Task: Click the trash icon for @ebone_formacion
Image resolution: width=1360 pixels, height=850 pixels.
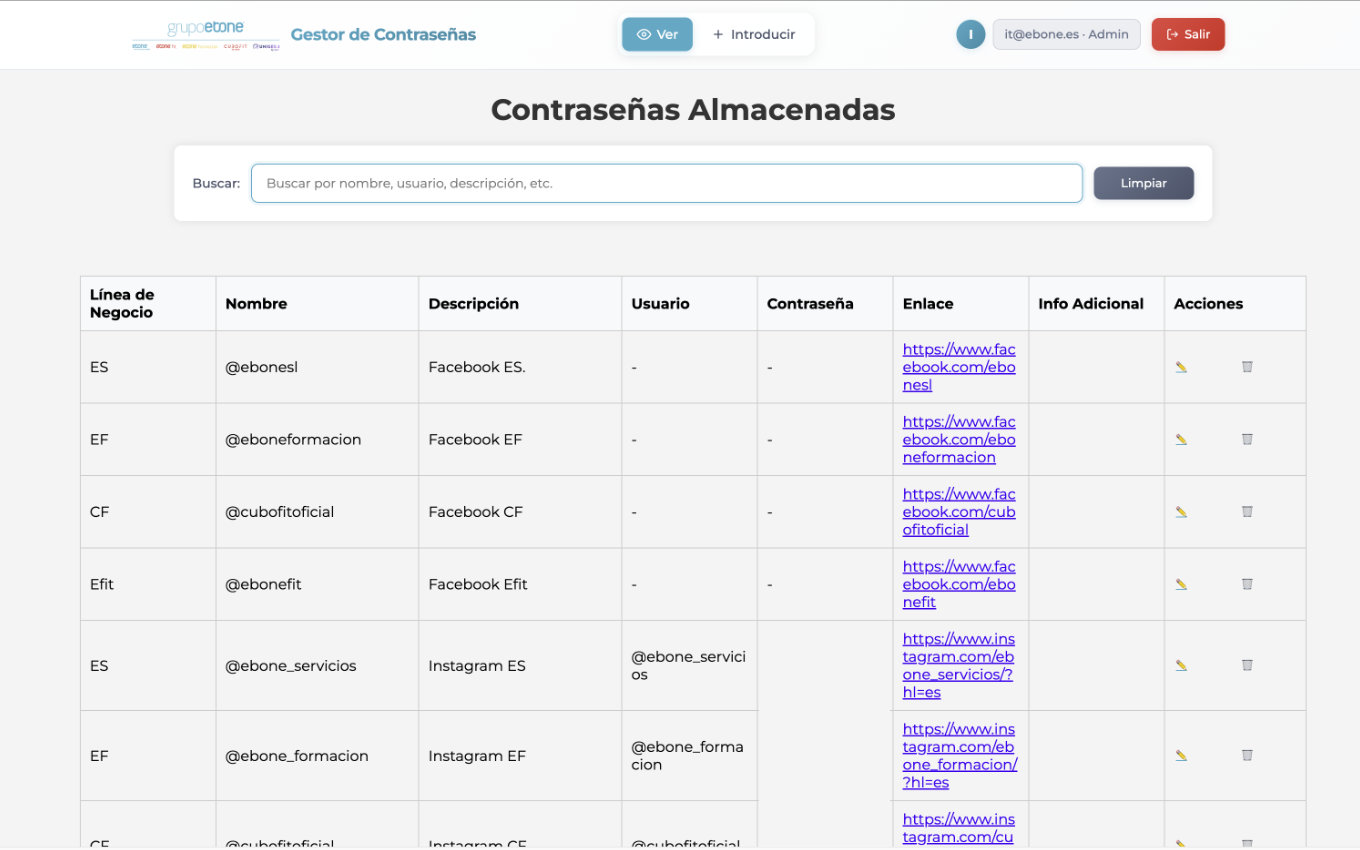Action: 1247,755
